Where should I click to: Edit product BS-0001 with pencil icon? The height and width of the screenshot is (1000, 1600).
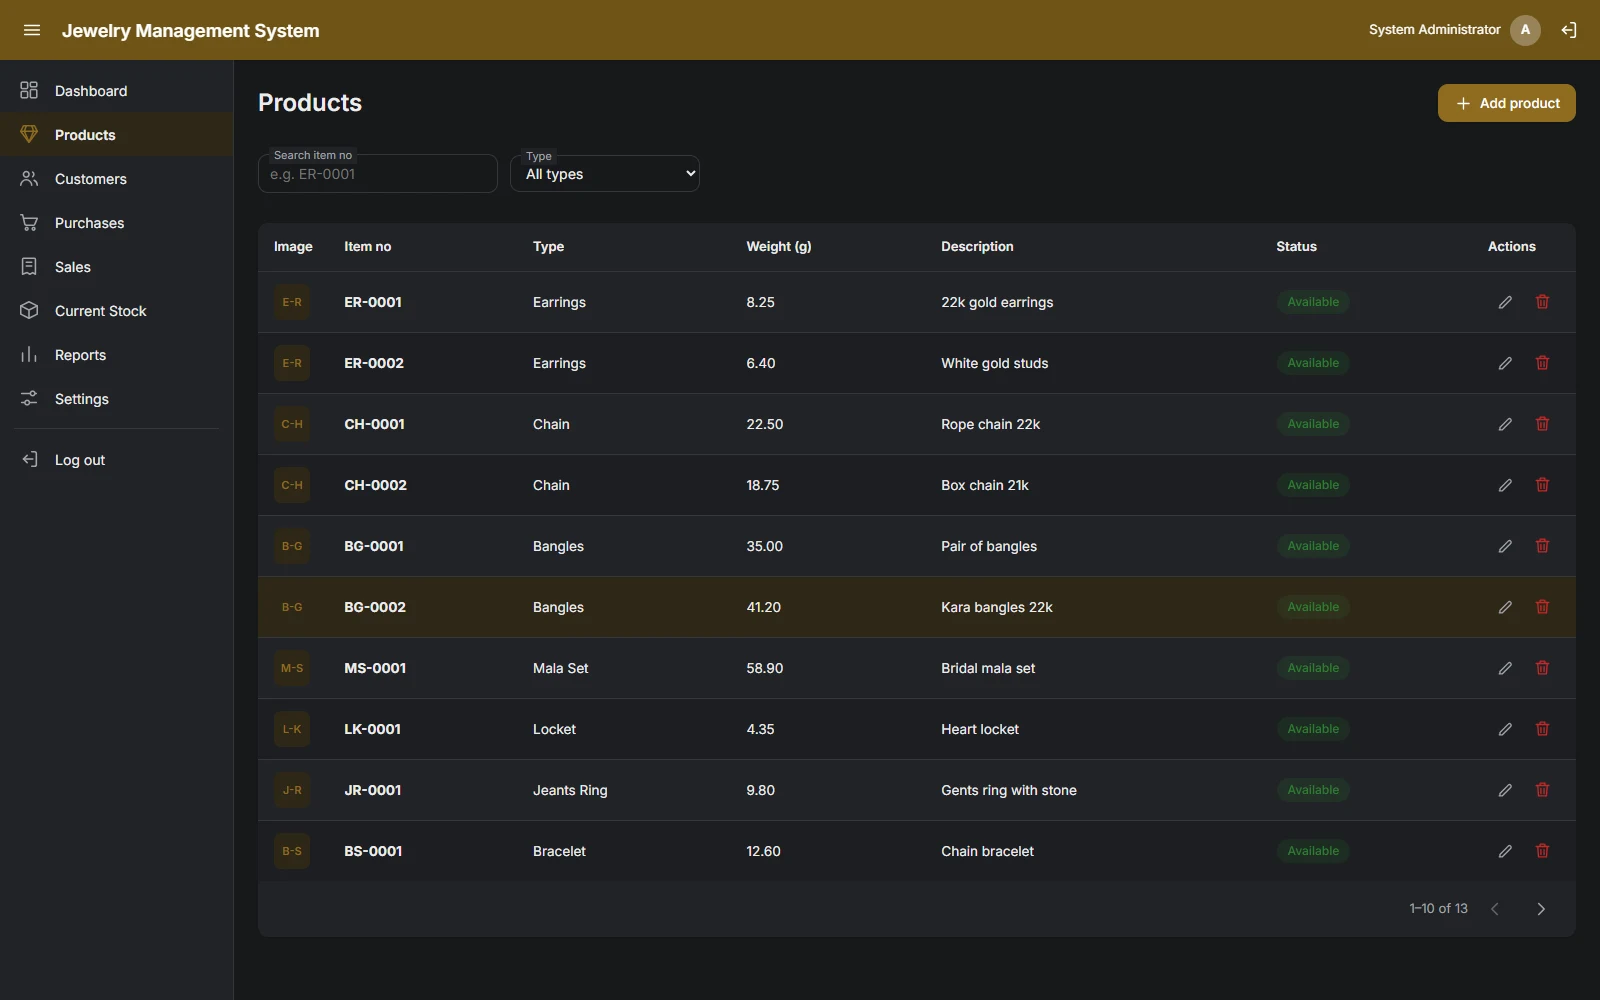(1505, 851)
